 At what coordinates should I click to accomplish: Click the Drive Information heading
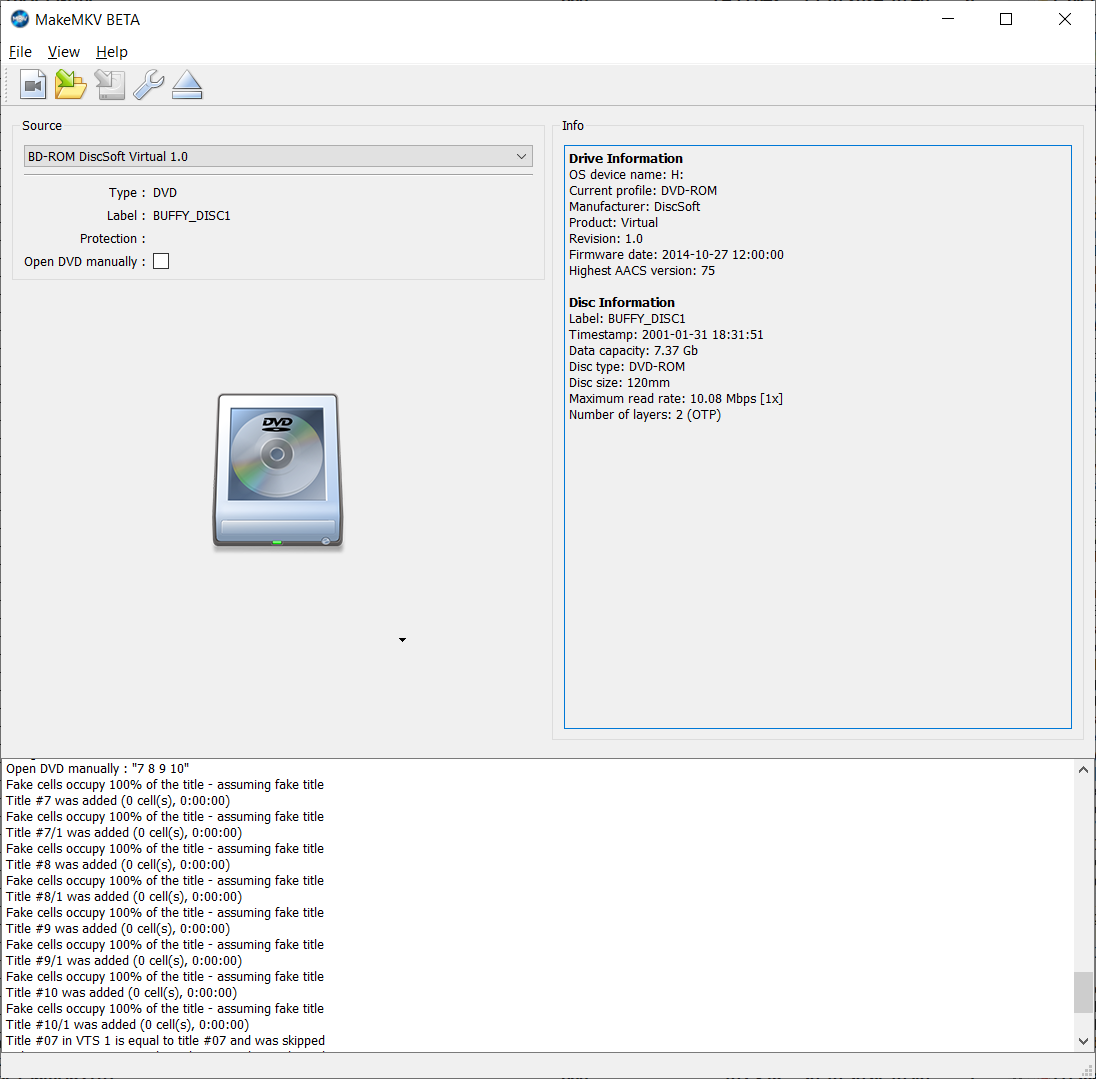coord(626,159)
